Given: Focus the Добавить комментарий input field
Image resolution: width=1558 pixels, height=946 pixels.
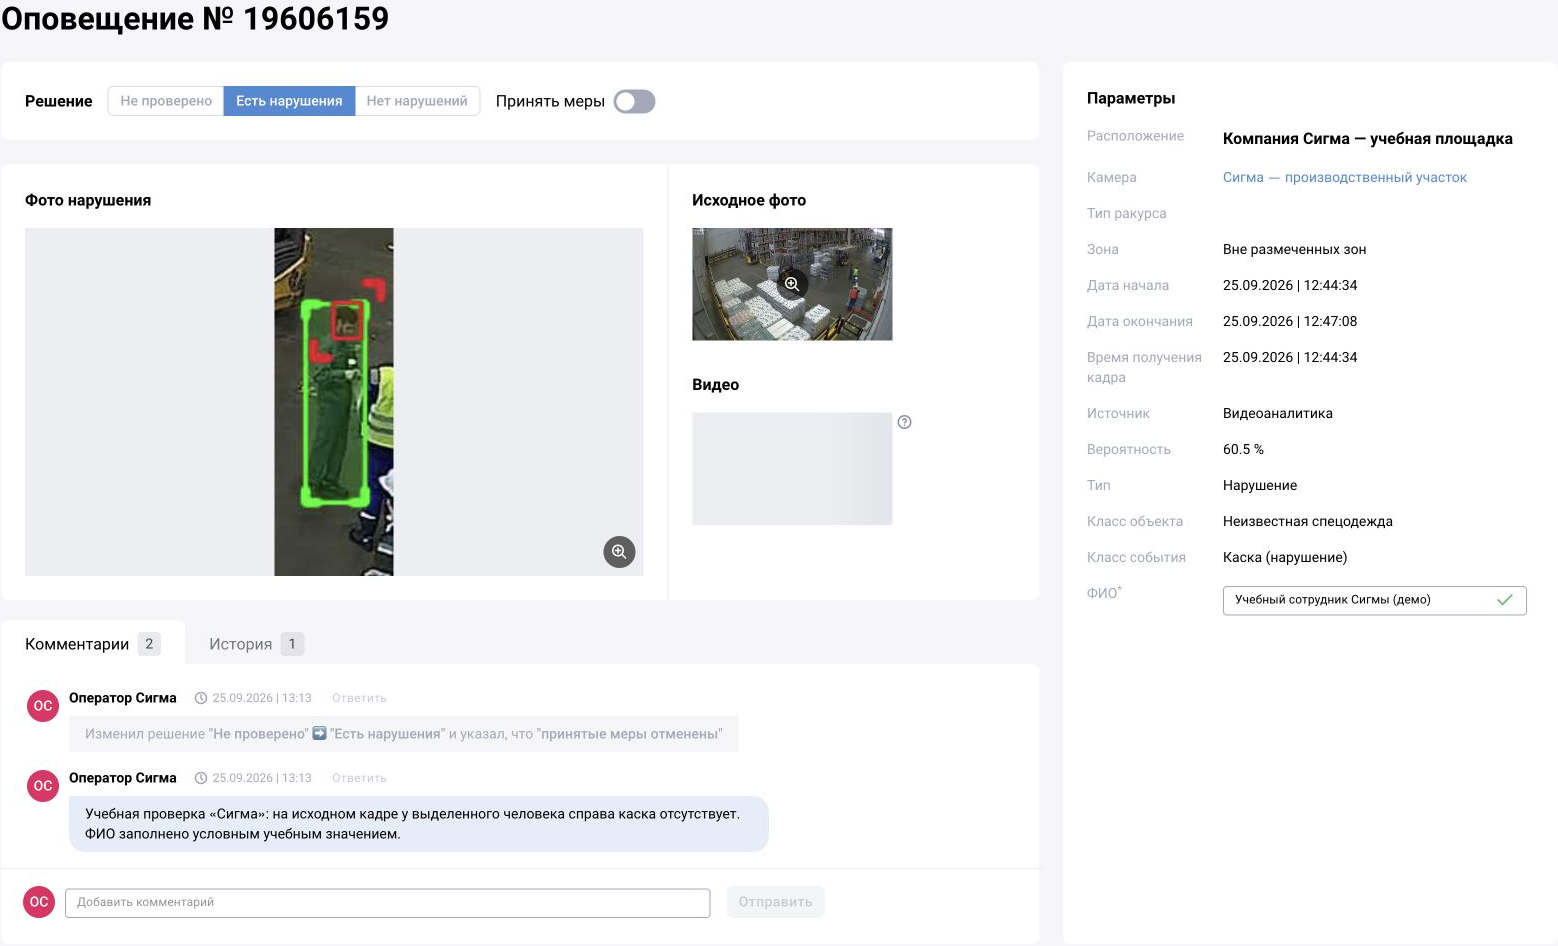Looking at the screenshot, I should coord(388,903).
